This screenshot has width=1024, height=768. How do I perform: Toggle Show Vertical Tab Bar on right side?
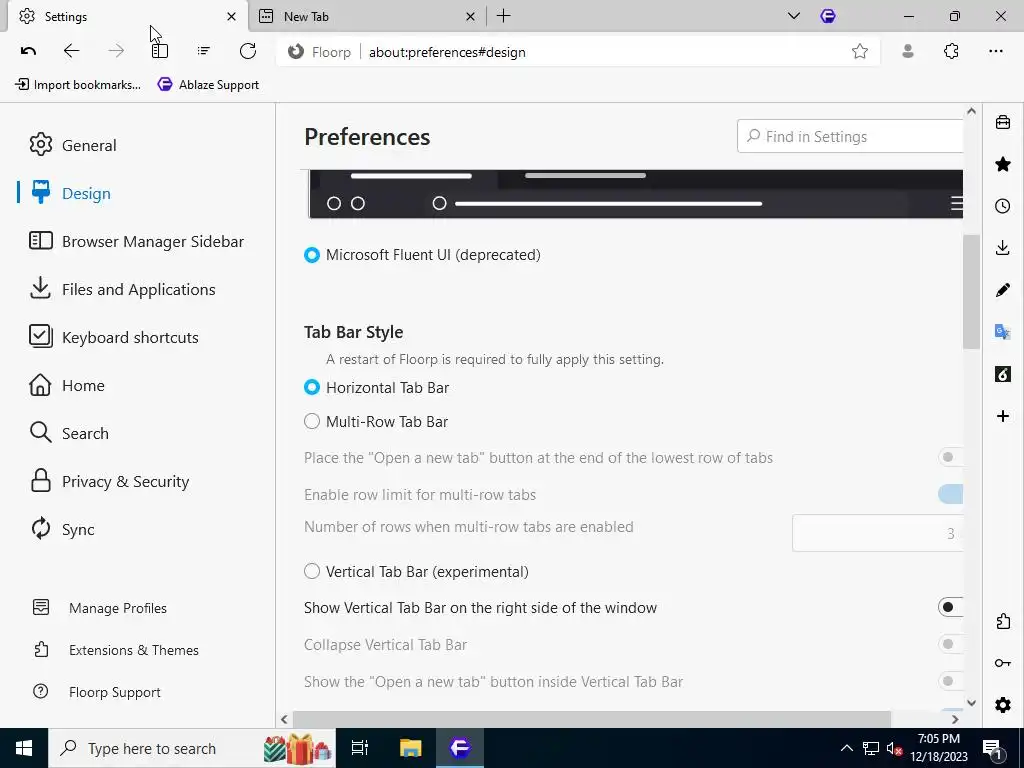(950, 607)
